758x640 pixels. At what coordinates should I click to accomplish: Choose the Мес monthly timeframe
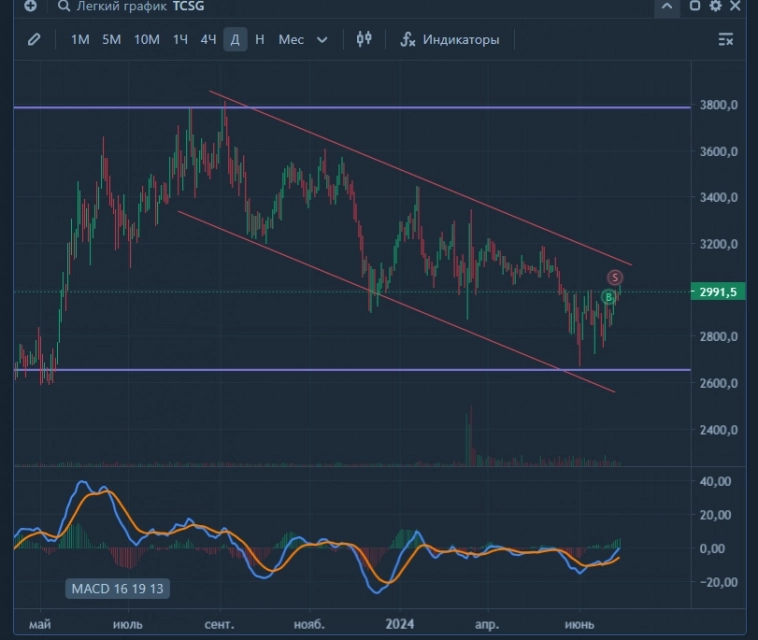coord(291,40)
